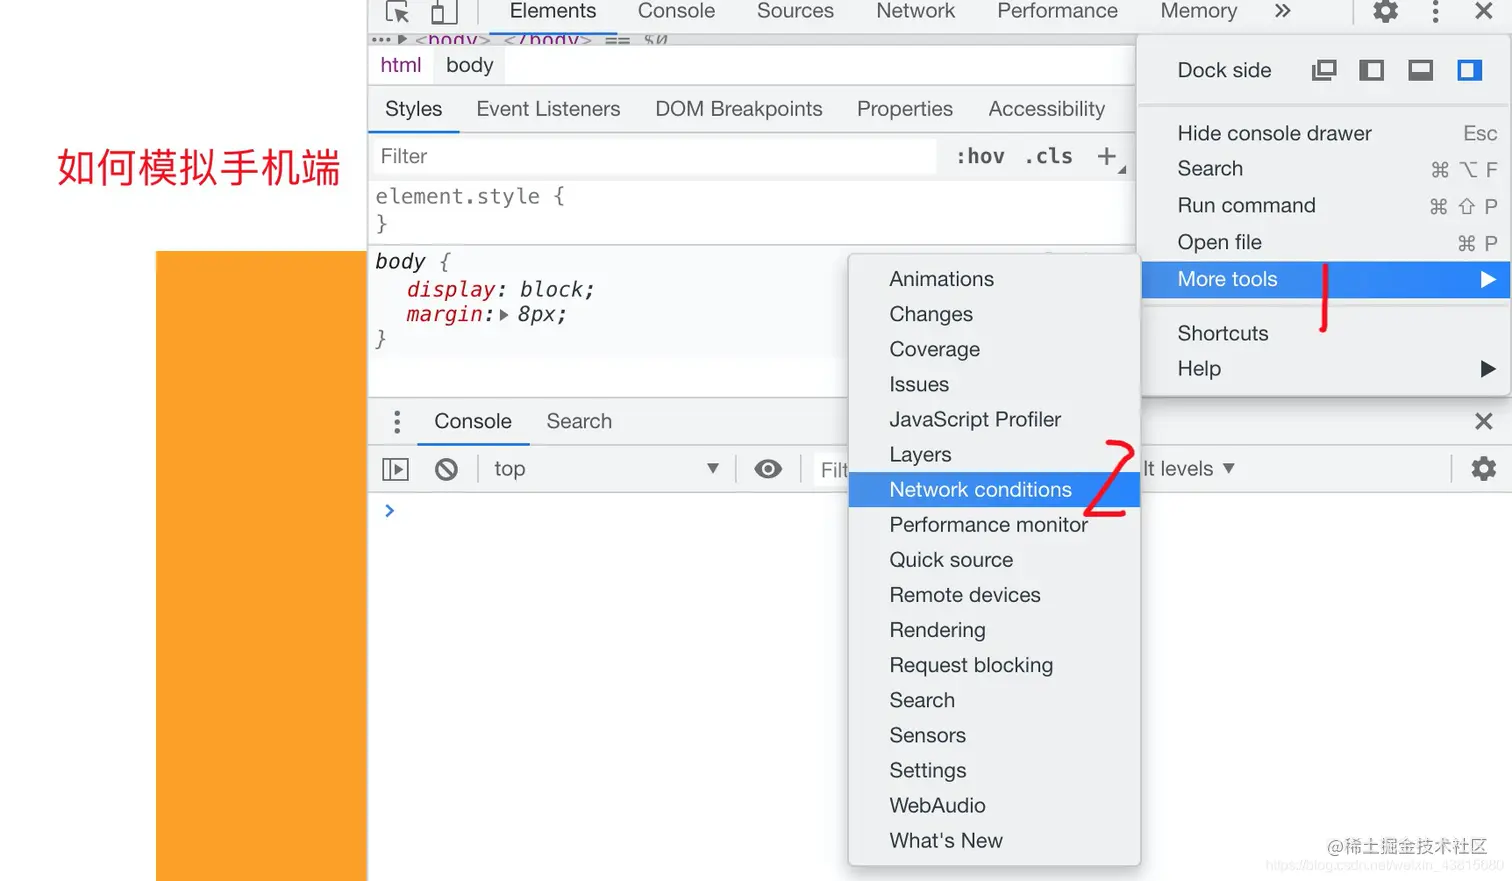
Task: Select the Search drawer tab
Action: click(579, 421)
